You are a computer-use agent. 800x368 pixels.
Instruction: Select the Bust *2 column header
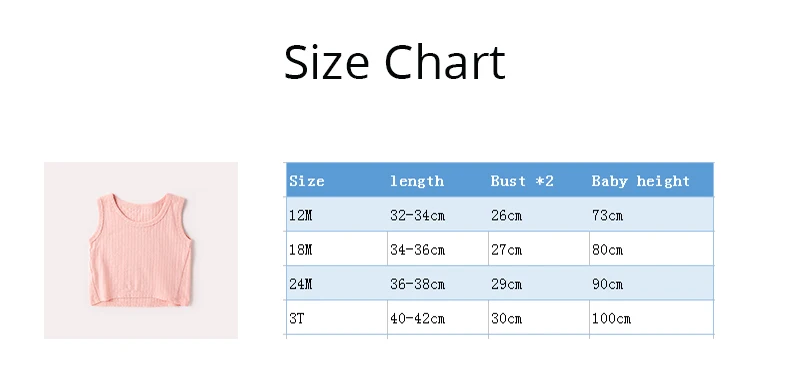(539, 180)
